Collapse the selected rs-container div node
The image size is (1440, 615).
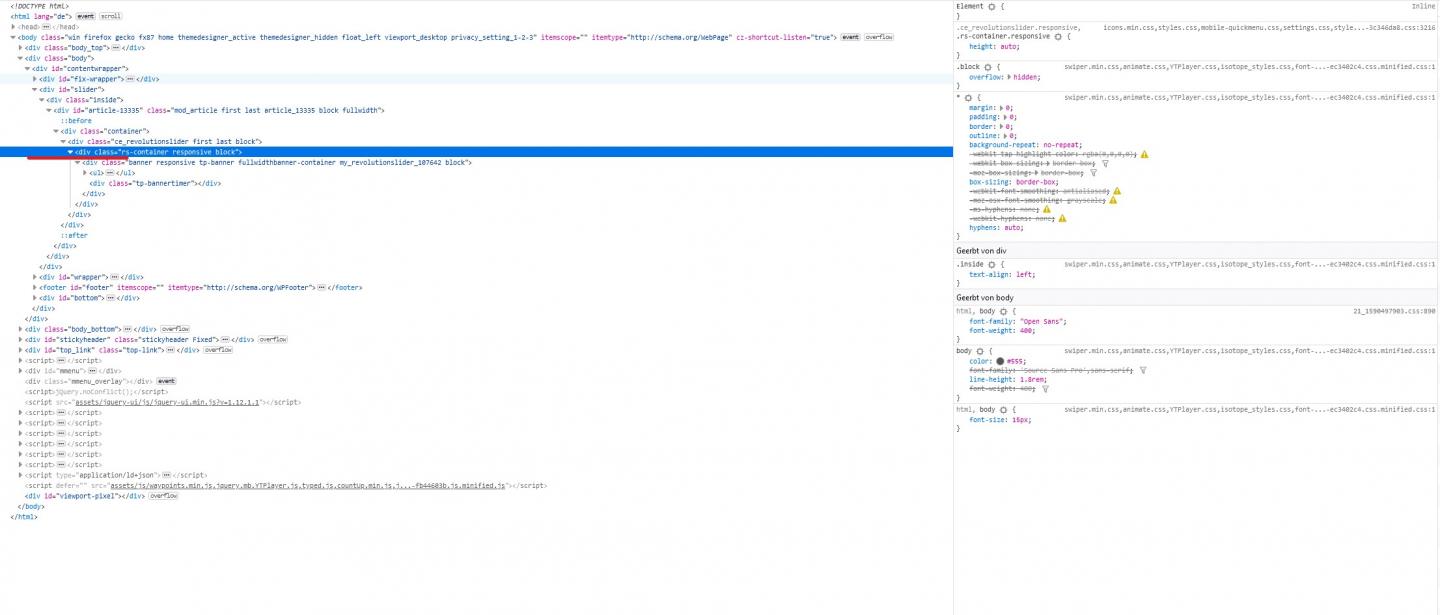70,152
